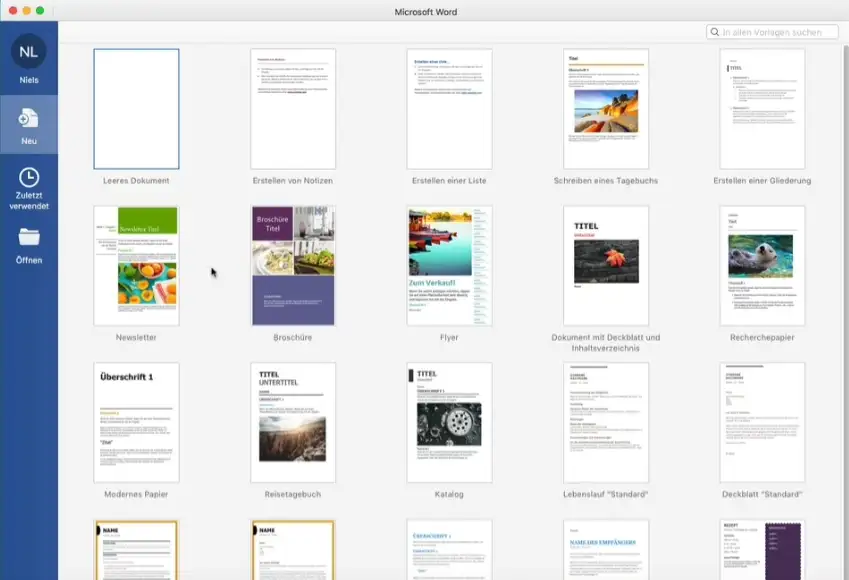
Task: Pick the Erstellen einer Liste template
Action: 449,109
